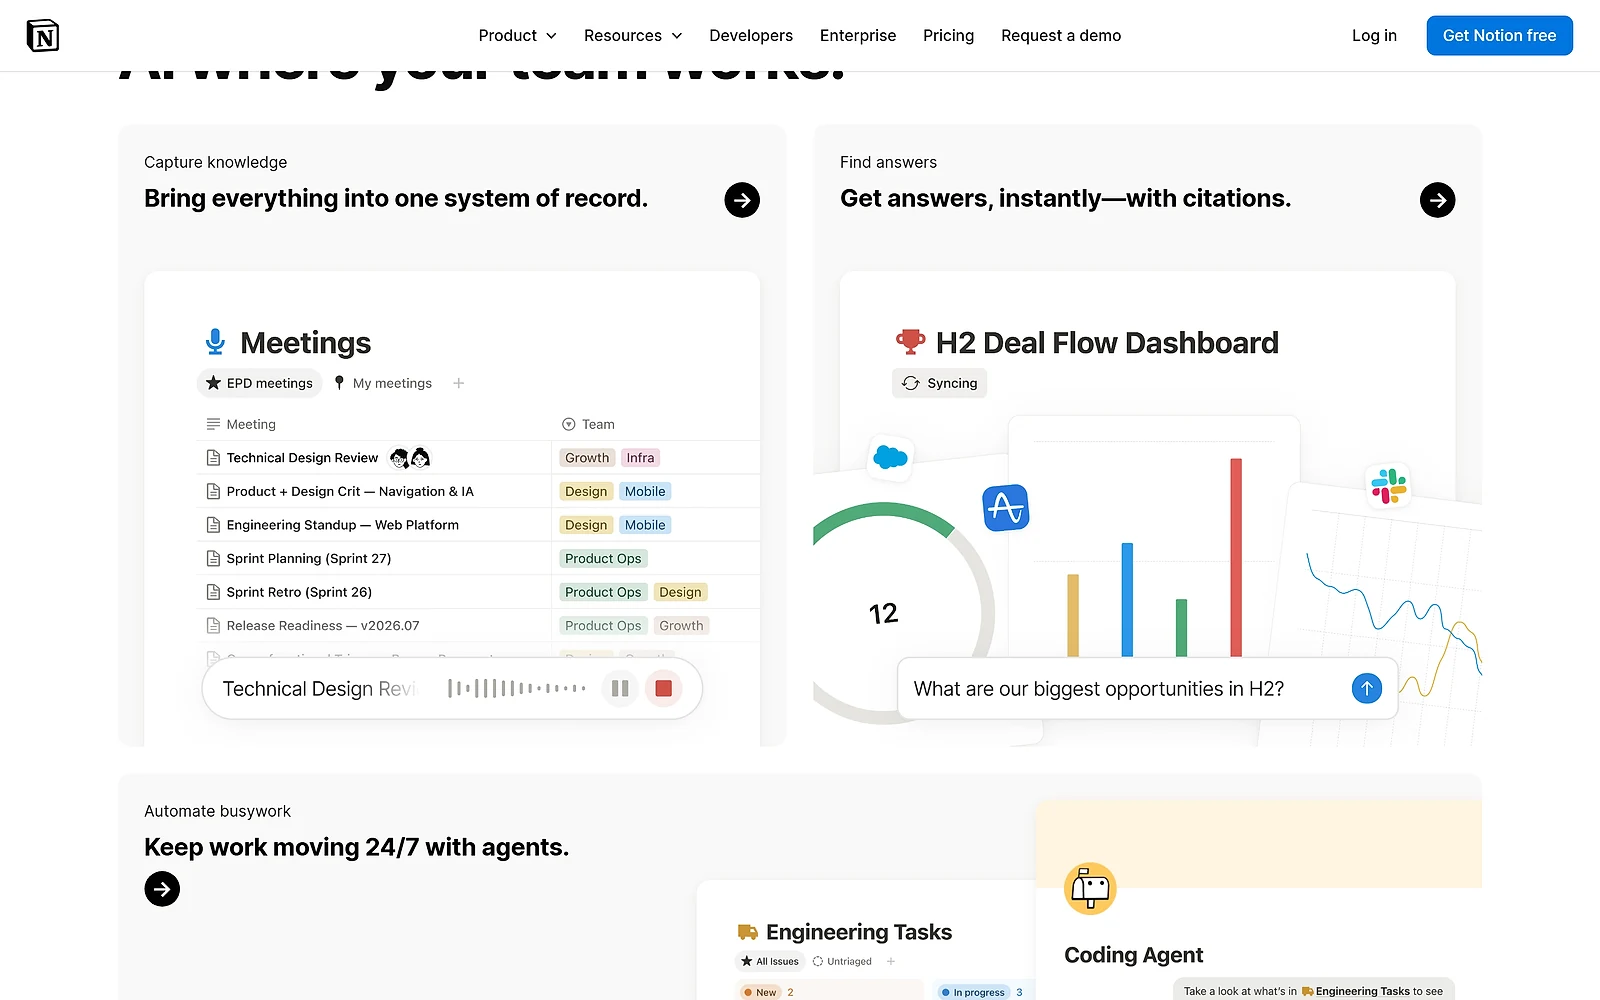Click the Design tag on Engineering Standup row
Screen dimensions: 1600x1000
pyautogui.click(x=586, y=525)
